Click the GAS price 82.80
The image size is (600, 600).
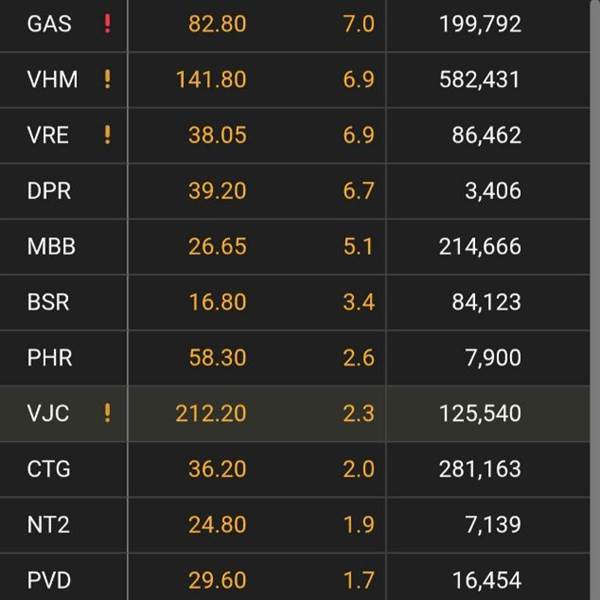[x=217, y=24]
